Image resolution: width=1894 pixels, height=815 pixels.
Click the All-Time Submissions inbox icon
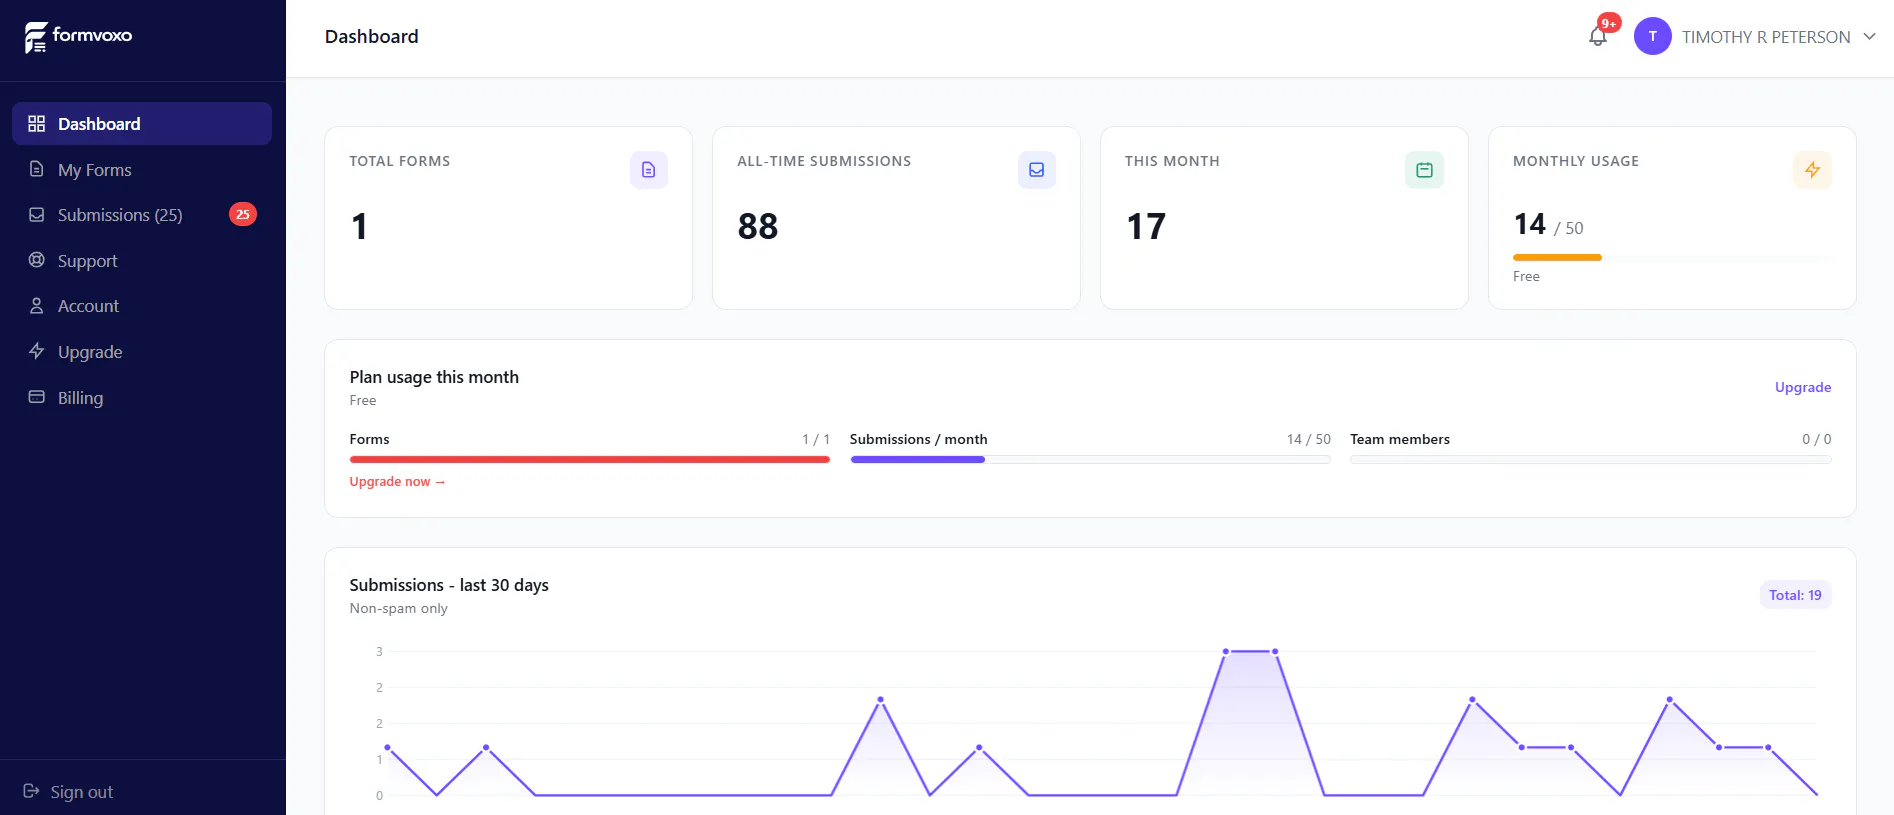pyautogui.click(x=1037, y=170)
